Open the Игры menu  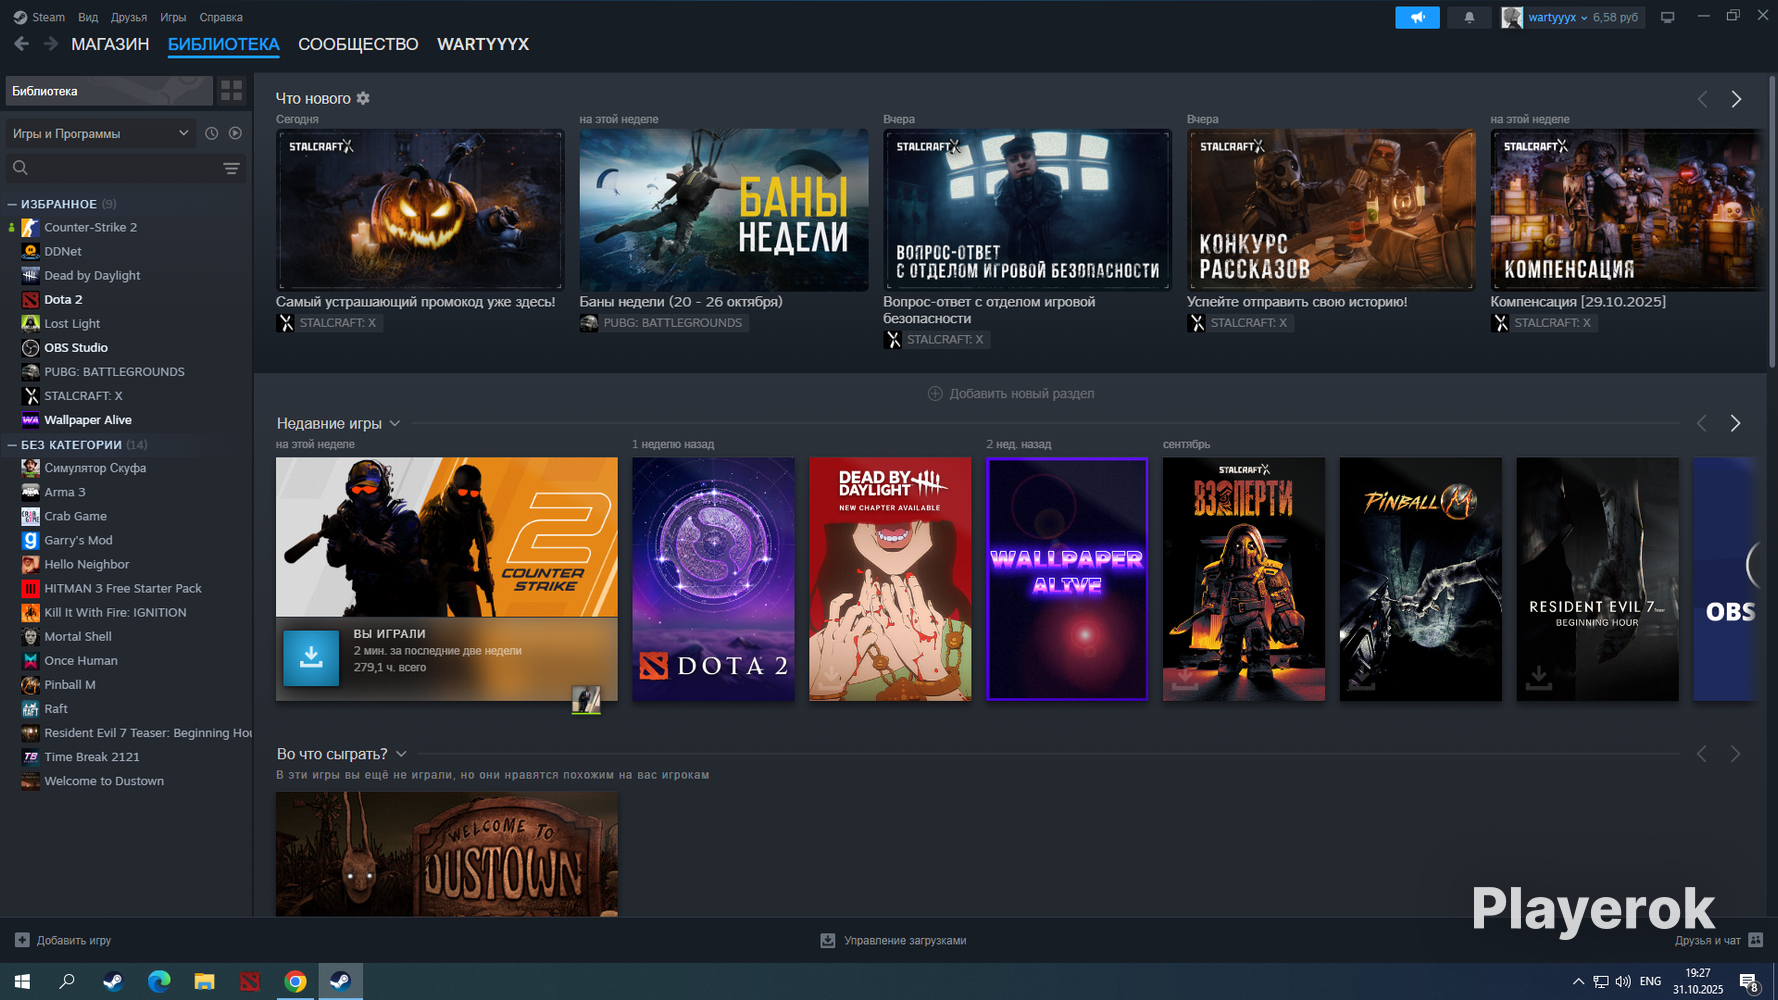point(173,17)
